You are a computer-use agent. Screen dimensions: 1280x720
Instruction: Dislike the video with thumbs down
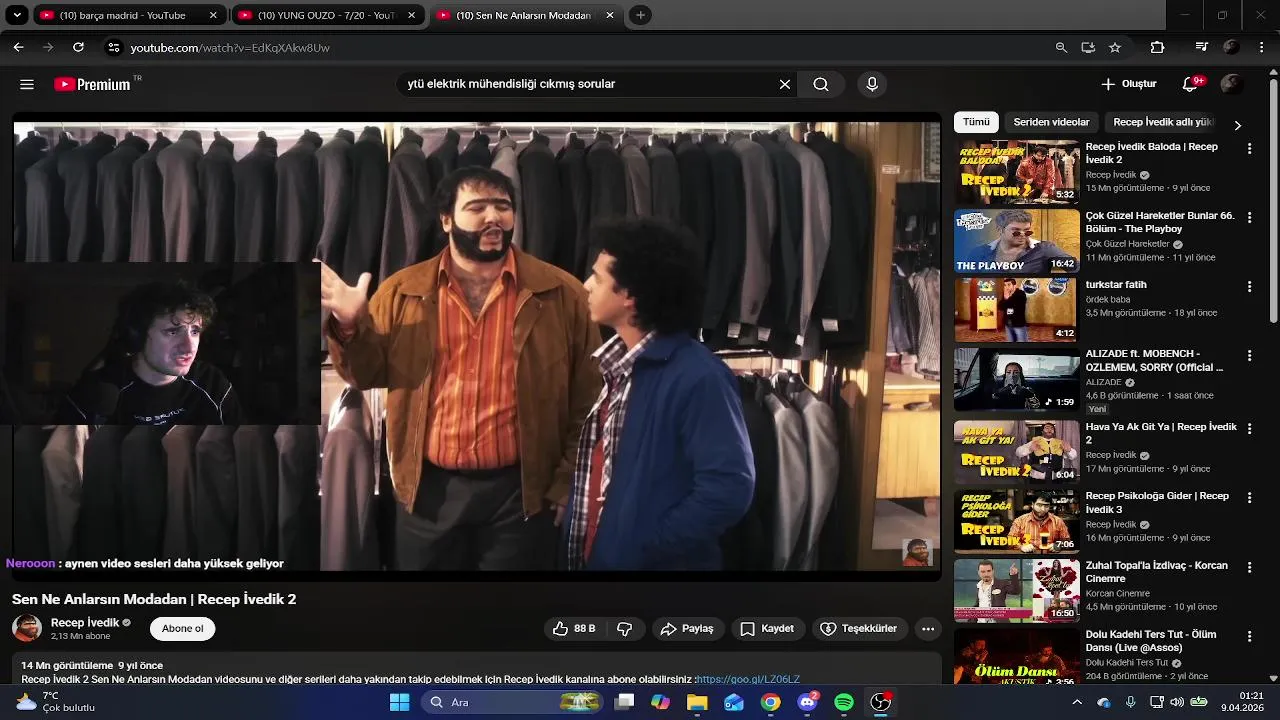tap(624, 629)
